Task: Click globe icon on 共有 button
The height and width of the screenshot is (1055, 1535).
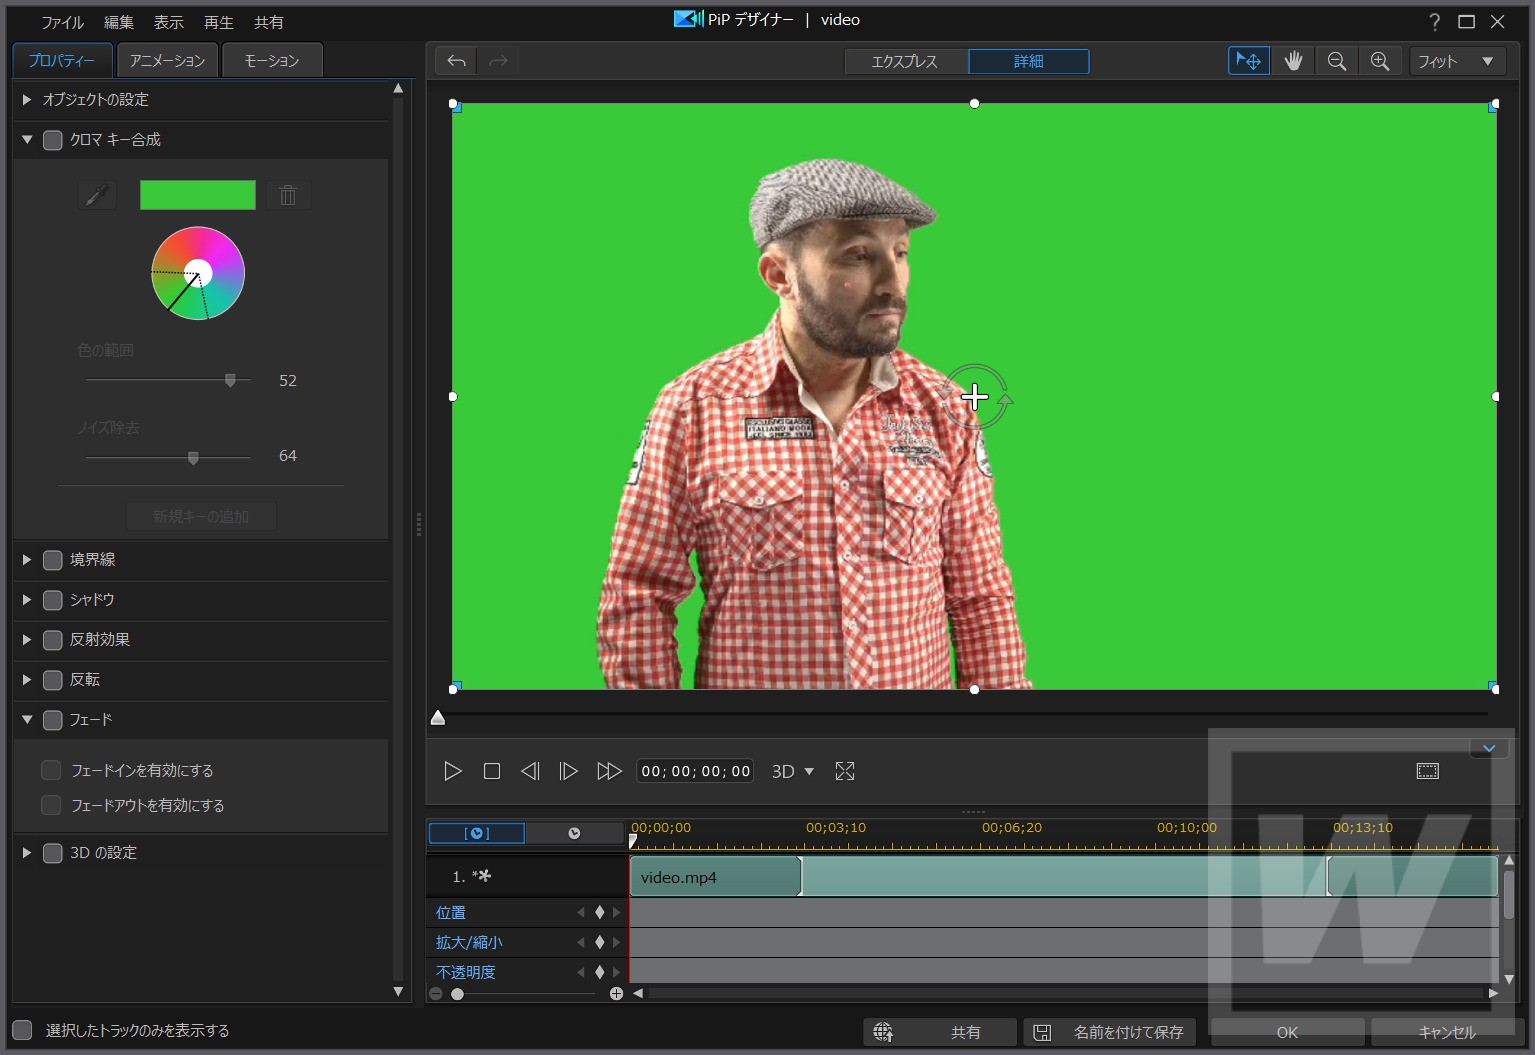Action: tap(883, 1032)
